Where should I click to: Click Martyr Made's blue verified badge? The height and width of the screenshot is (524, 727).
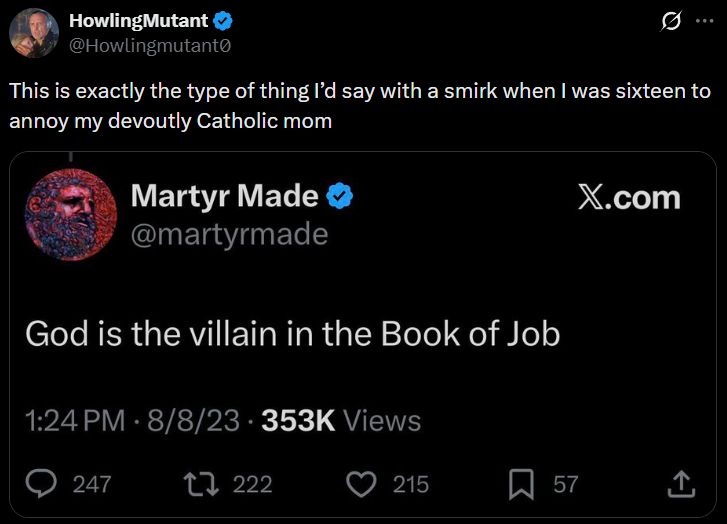tap(341, 196)
